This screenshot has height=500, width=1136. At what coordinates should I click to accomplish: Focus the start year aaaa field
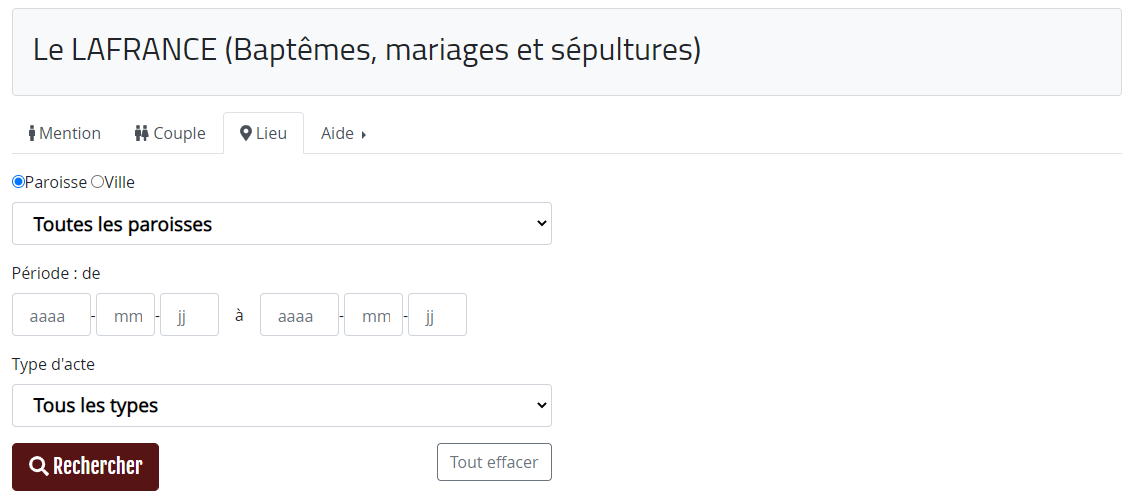[51, 314]
